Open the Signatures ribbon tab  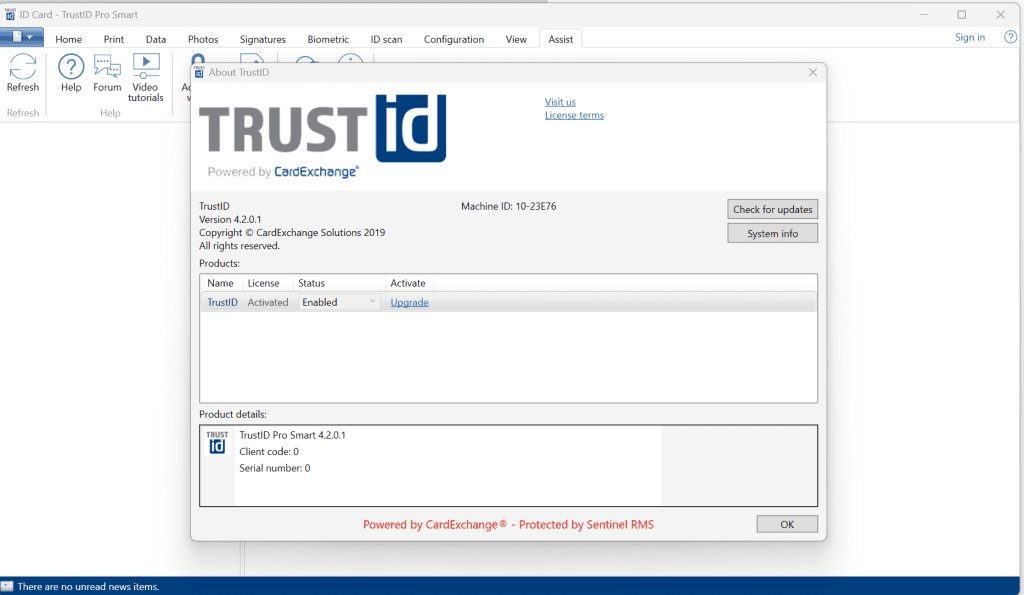pyautogui.click(x=263, y=39)
